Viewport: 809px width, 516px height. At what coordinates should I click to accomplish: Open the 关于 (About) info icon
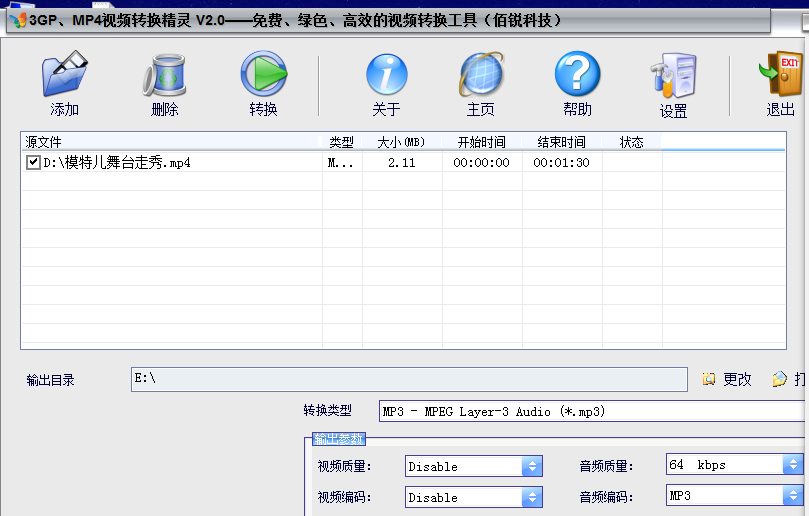pos(386,75)
